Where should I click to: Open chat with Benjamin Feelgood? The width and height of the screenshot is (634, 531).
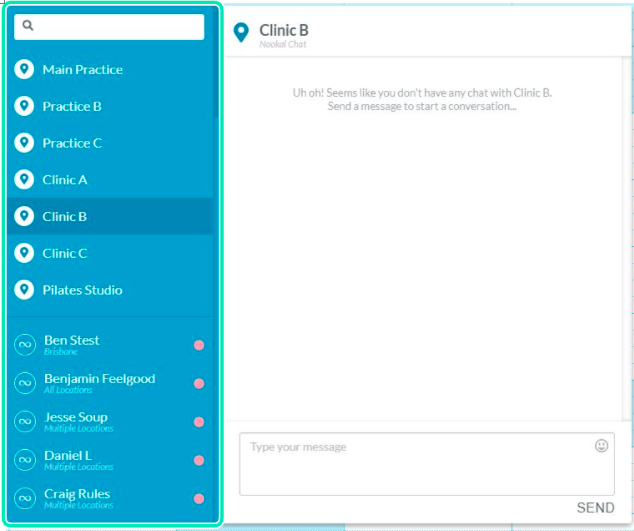110,383
